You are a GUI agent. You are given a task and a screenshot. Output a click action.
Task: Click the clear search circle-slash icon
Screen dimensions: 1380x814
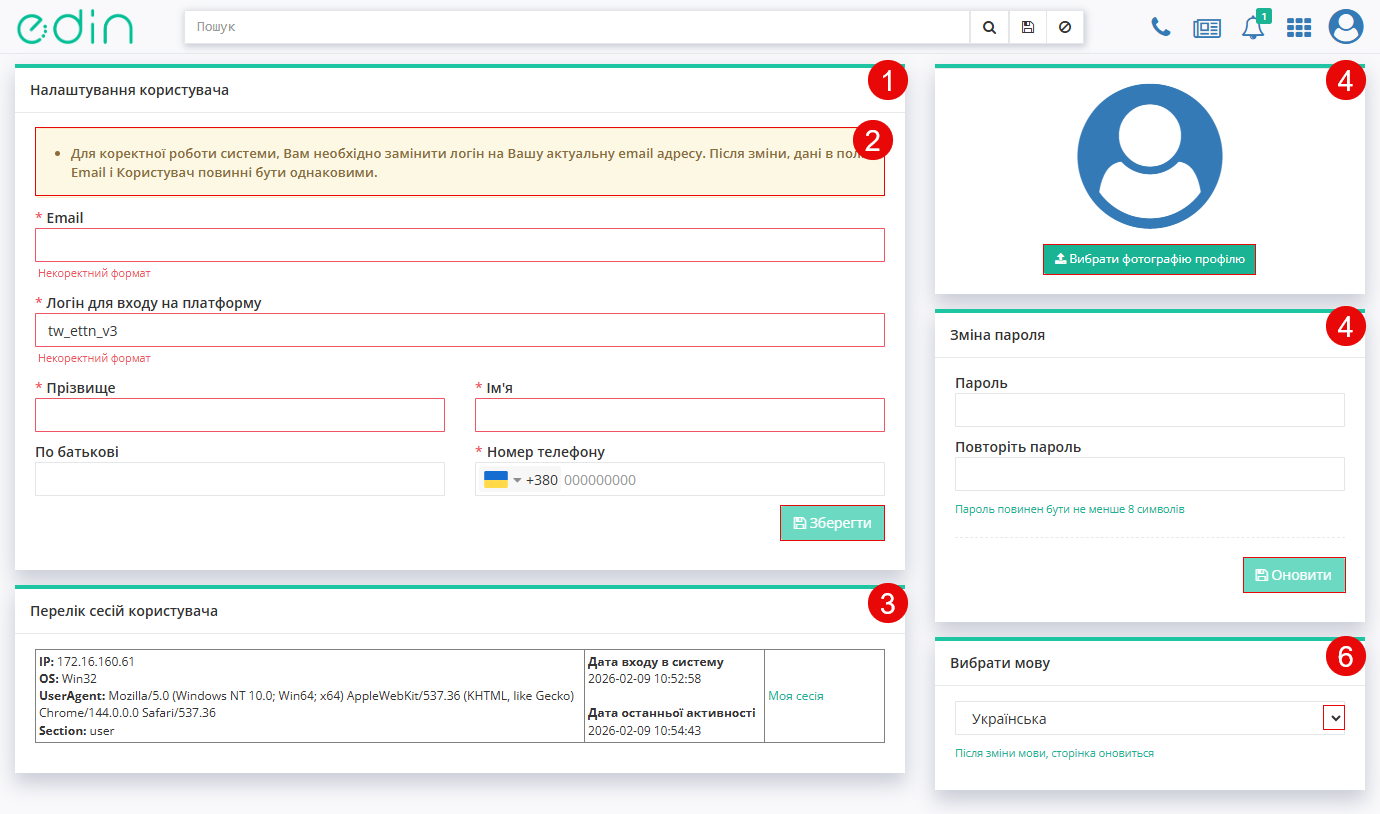pos(1065,28)
